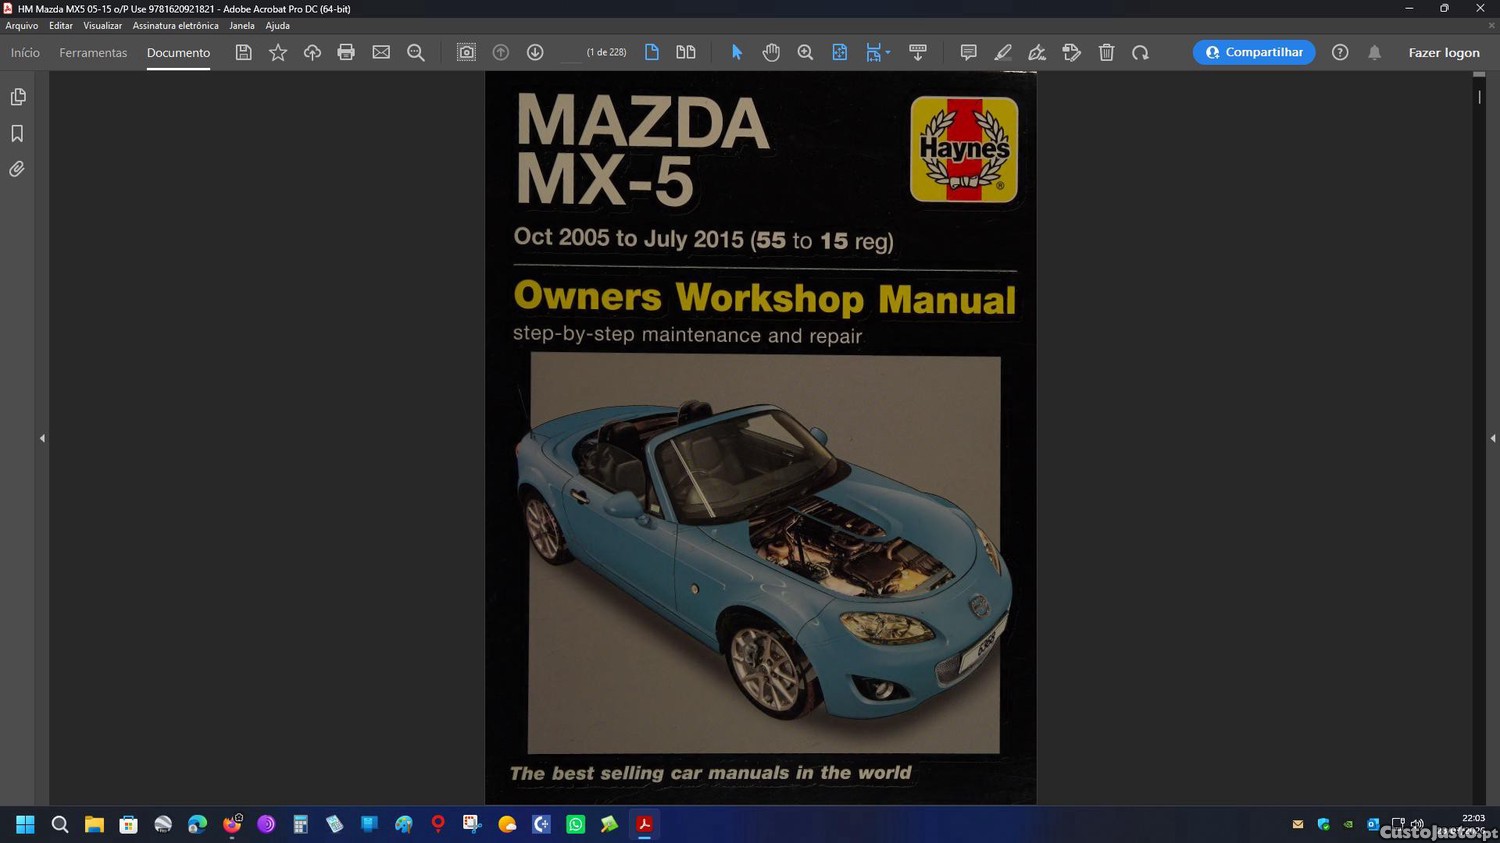Upload the file to cloud storage
This screenshot has height=843, width=1500.
pos(312,52)
